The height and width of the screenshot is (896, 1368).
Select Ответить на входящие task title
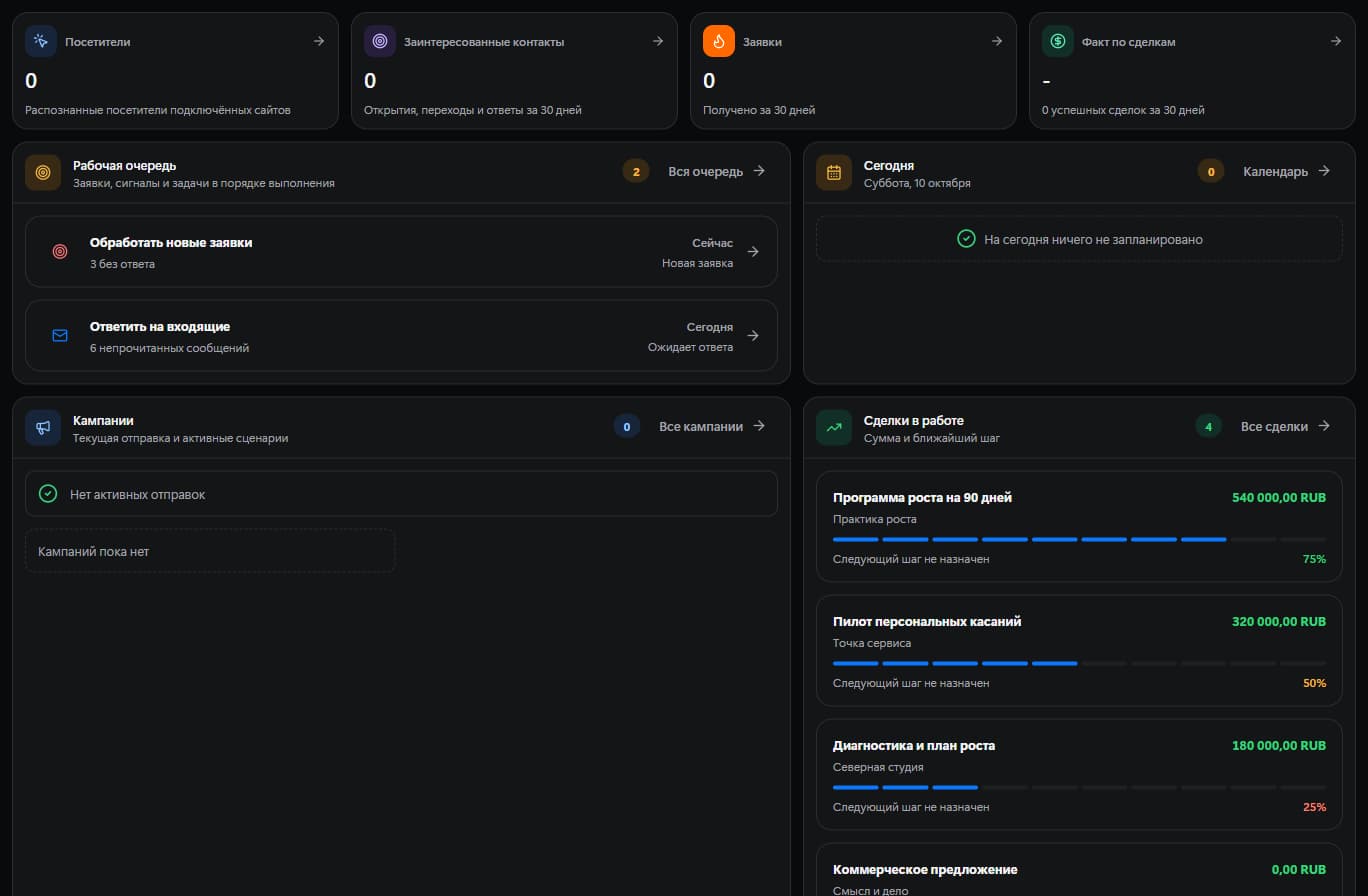click(x=160, y=326)
